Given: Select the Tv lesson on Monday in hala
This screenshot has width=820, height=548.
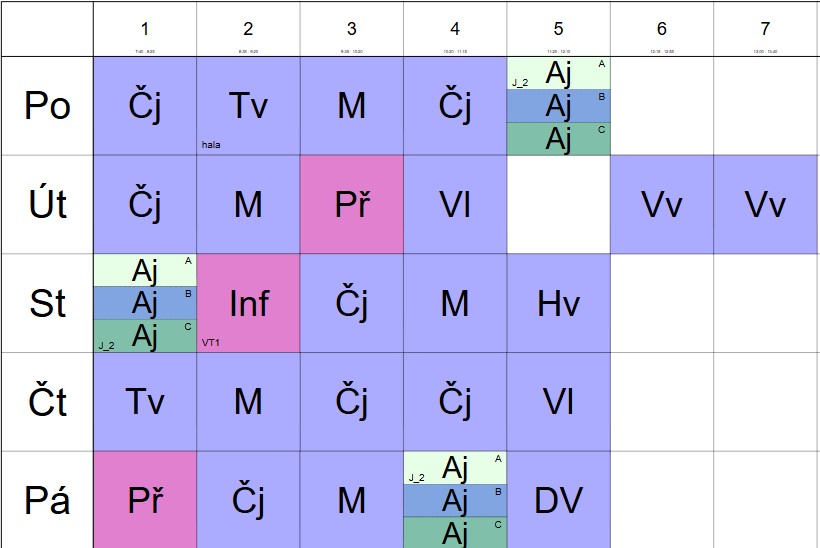Looking at the screenshot, I should click(248, 106).
